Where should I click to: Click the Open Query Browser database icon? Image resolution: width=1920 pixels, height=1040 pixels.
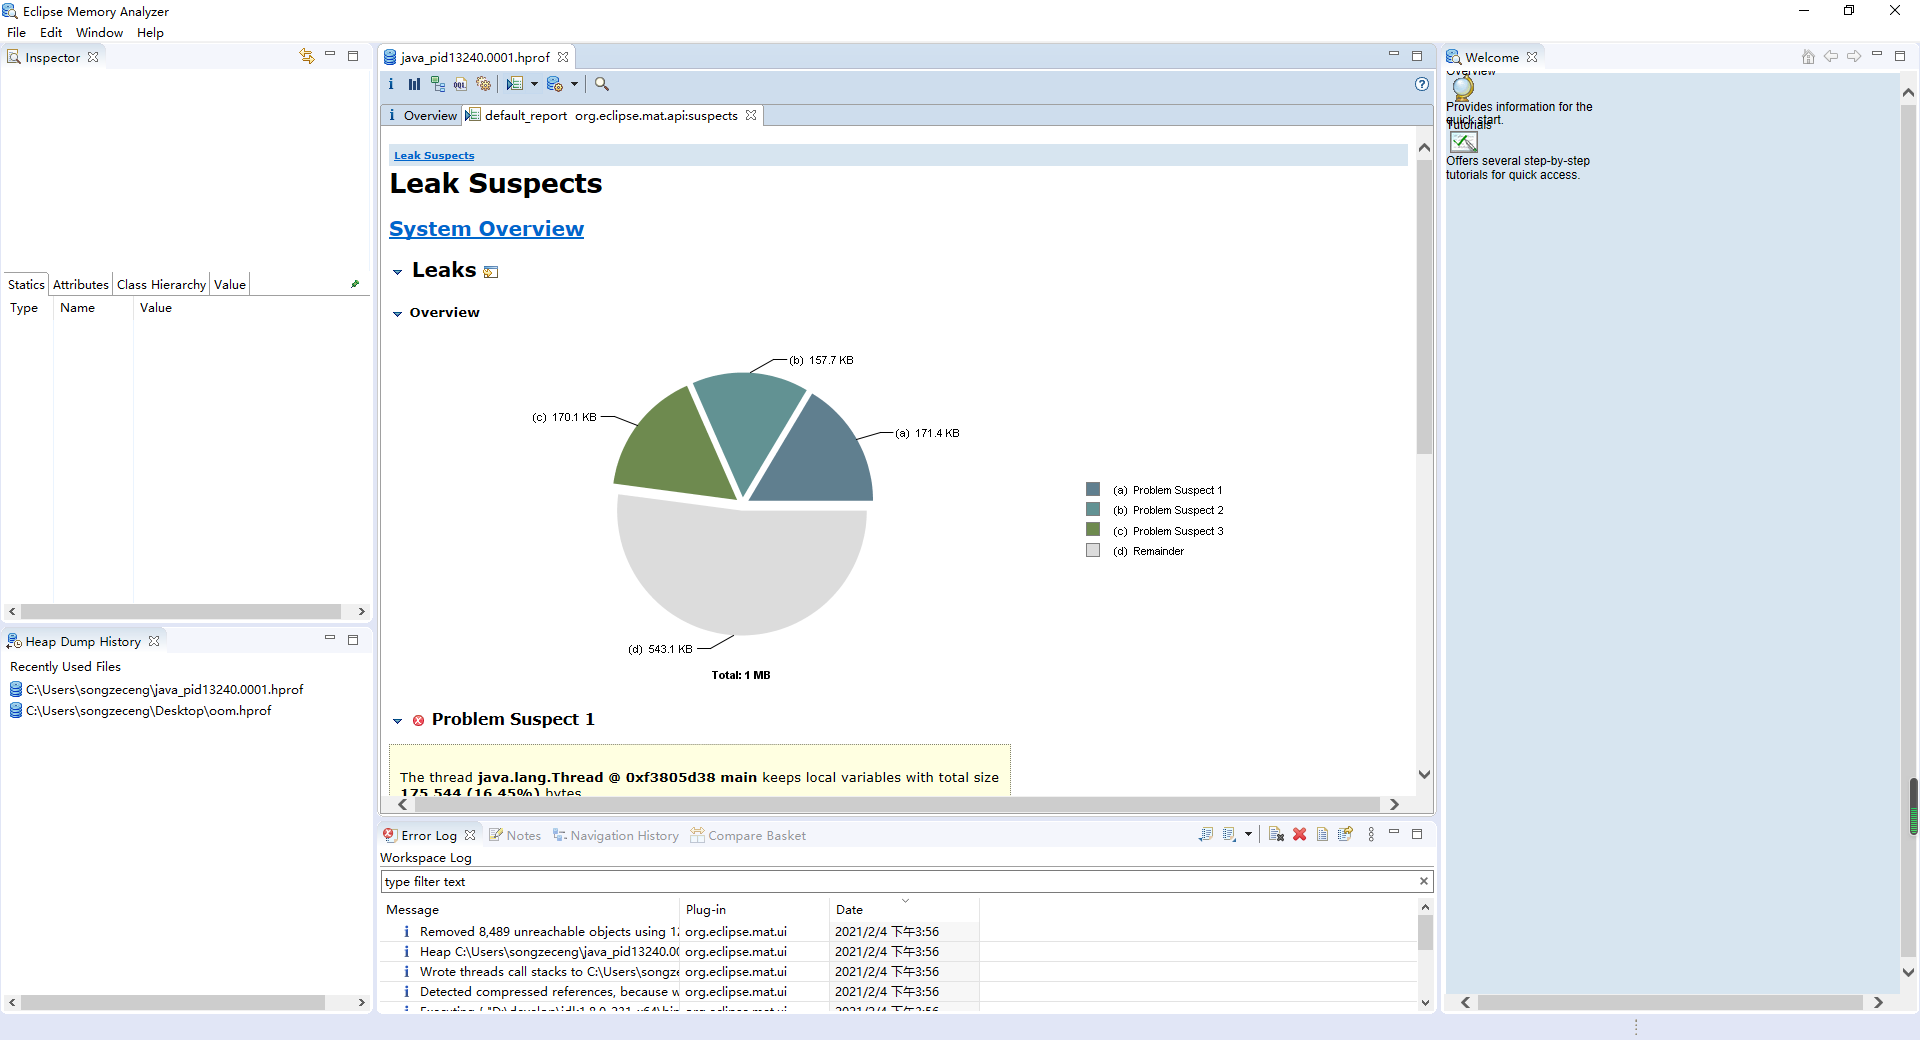pyautogui.click(x=555, y=84)
